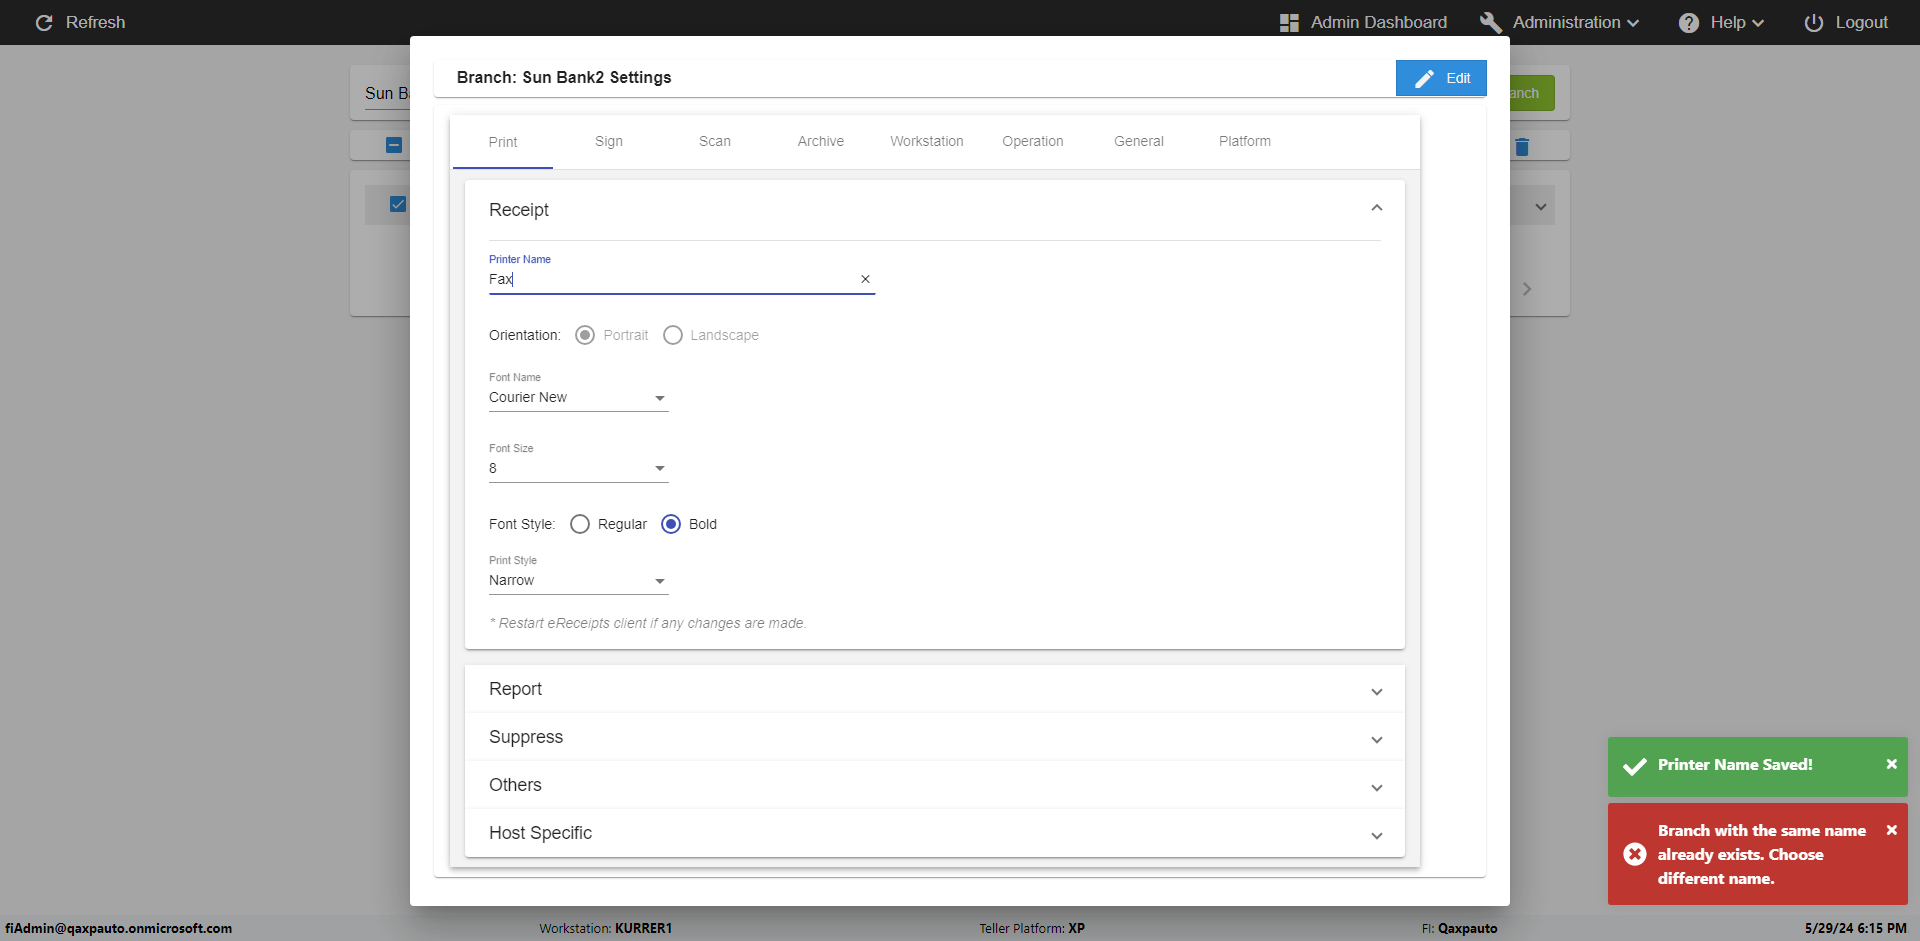Select Regular font style radio button

[580, 524]
